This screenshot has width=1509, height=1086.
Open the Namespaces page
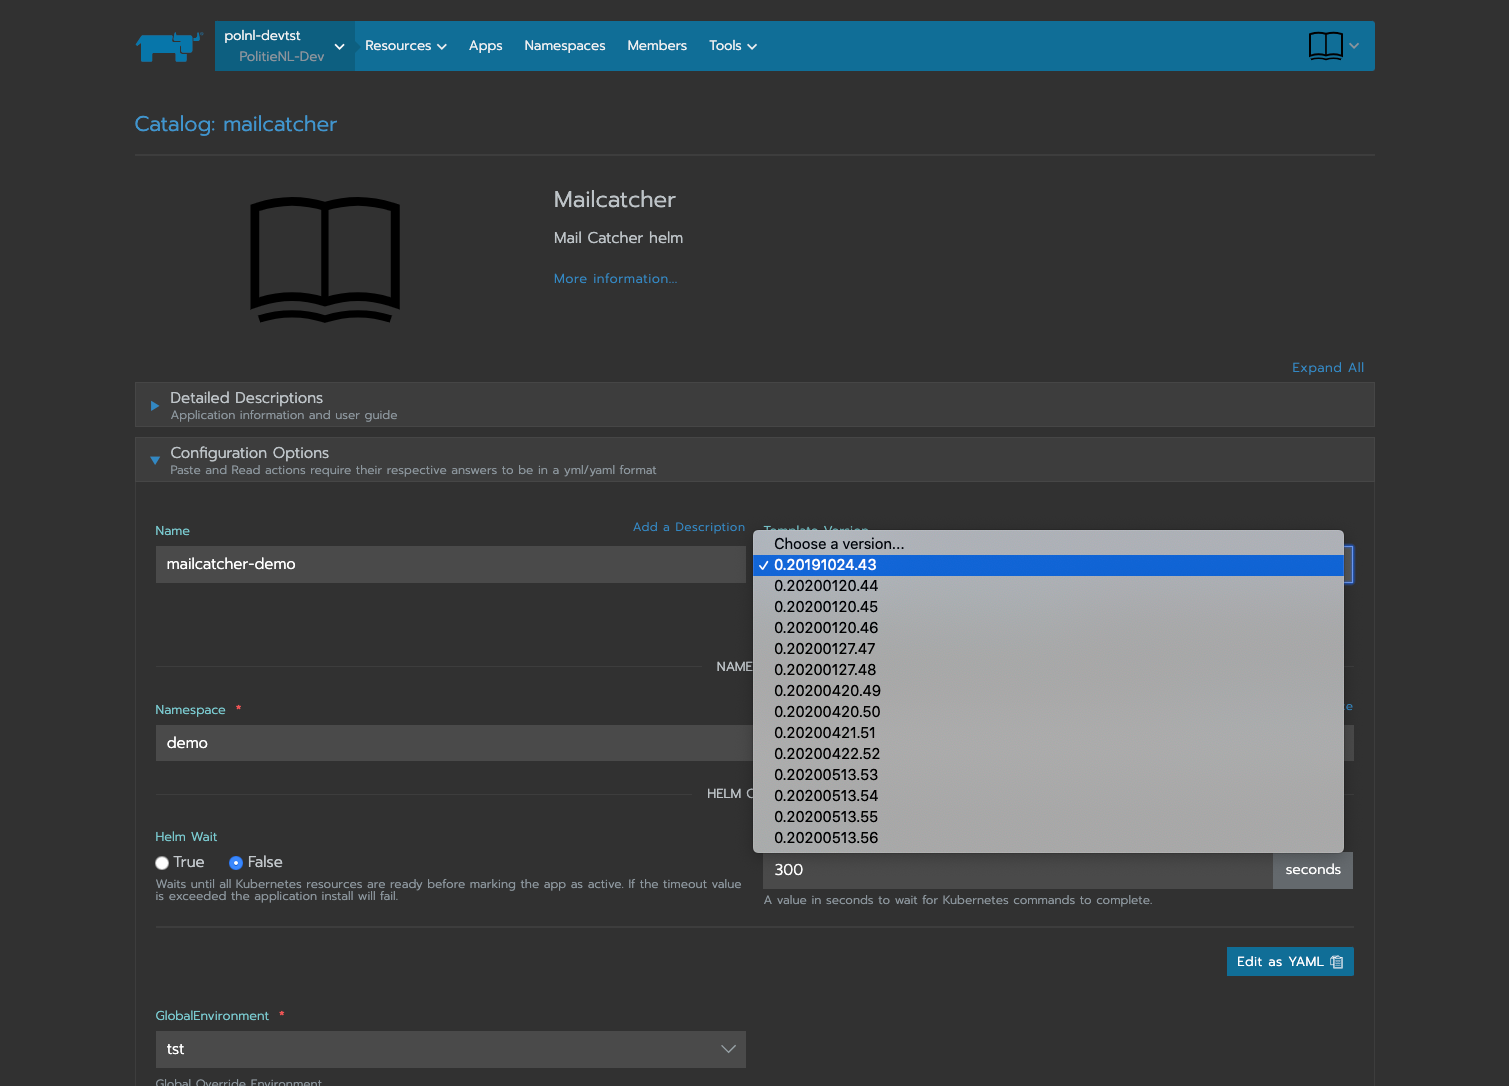(564, 46)
